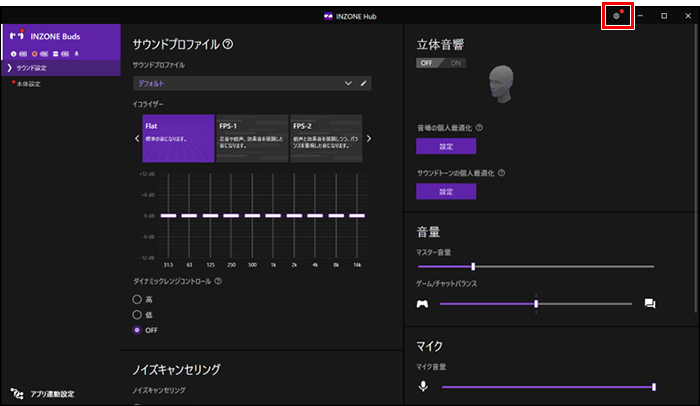Click the アプリ連動設定 link icon

click(x=17, y=393)
